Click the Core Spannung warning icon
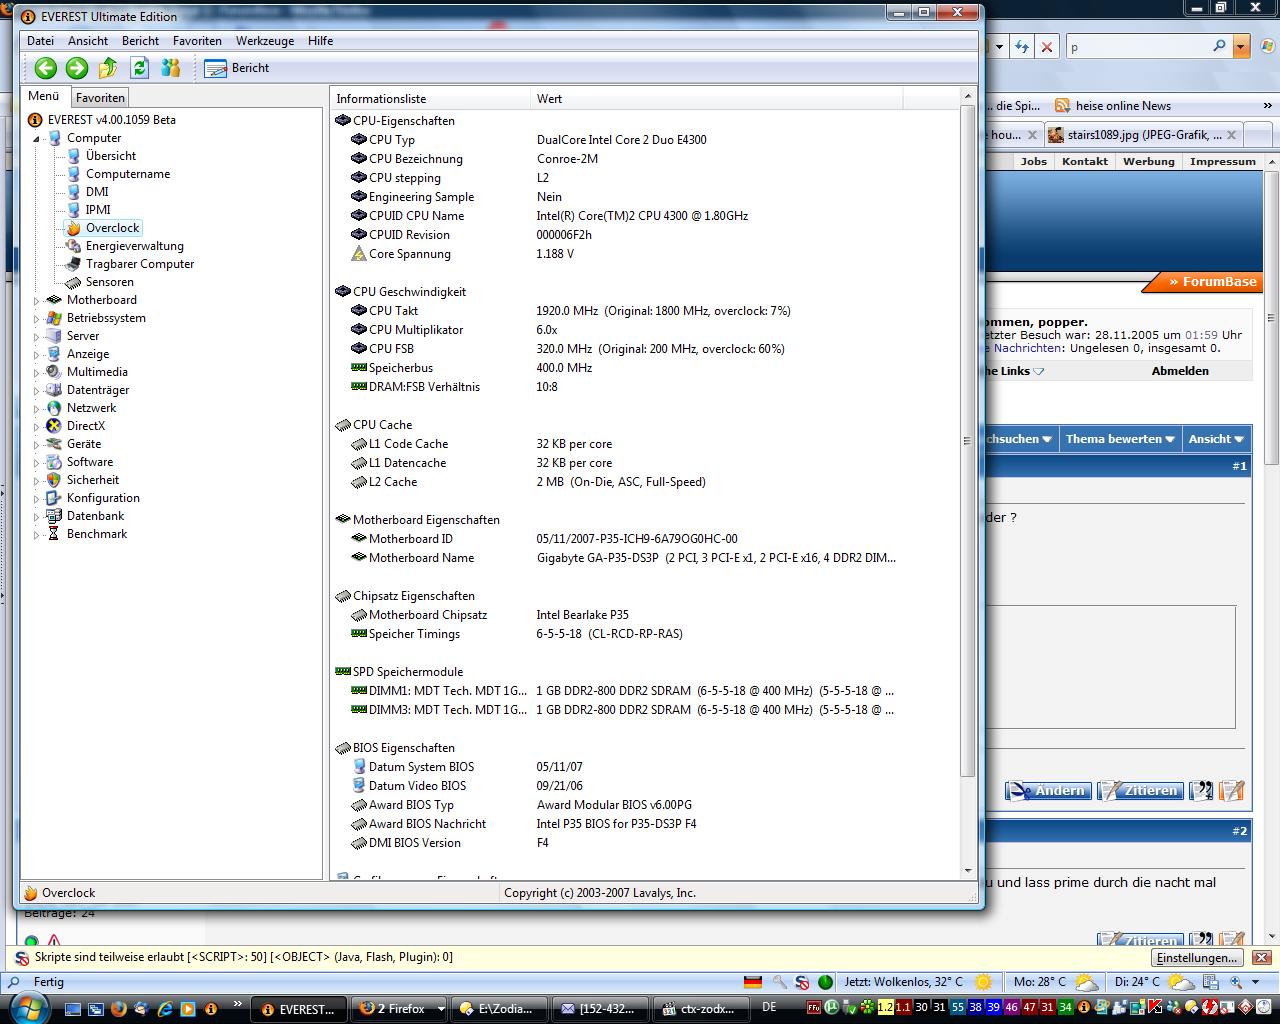 point(358,254)
